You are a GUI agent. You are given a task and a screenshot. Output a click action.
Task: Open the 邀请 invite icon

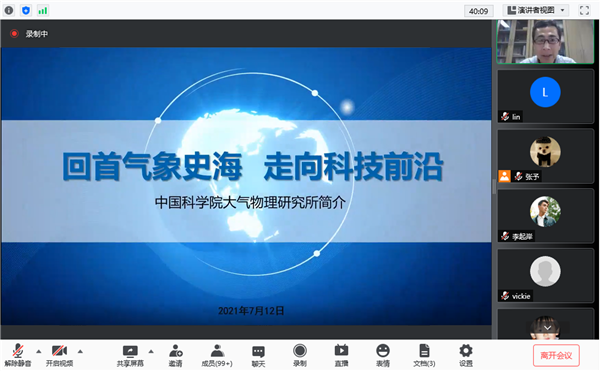point(176,356)
